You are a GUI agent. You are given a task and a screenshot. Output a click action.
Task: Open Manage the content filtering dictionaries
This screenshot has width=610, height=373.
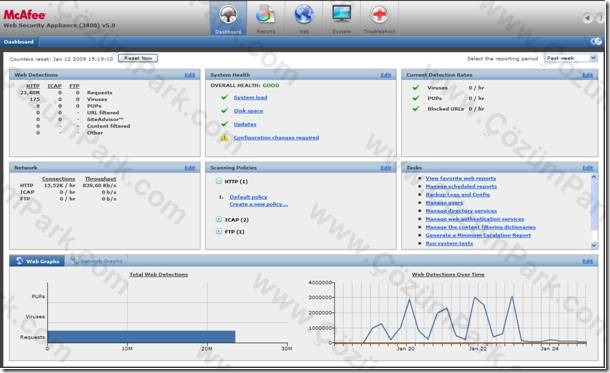[x=480, y=227]
